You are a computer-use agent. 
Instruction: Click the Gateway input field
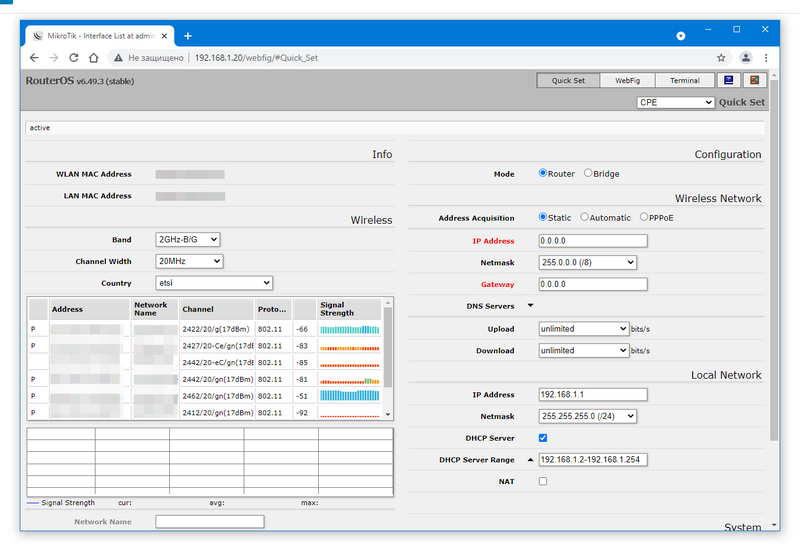(593, 284)
